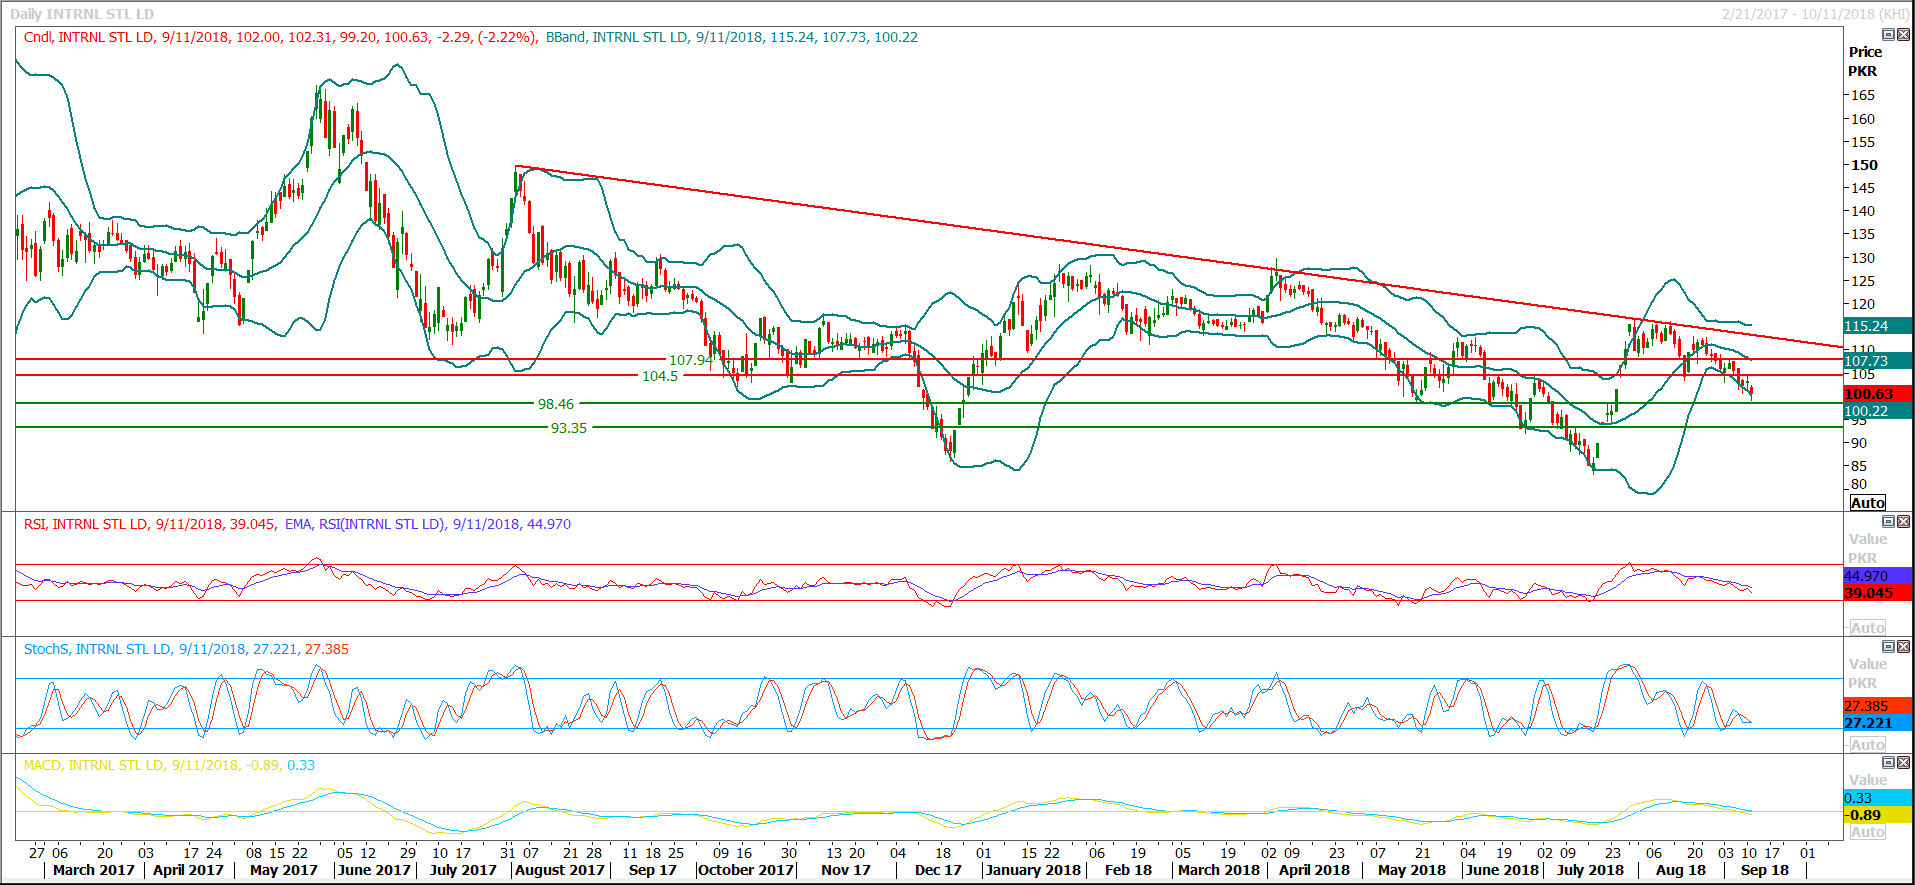This screenshot has height=885, width=1915.
Task: Toggle Auto scaling on the StochS panel
Action: (x=1867, y=745)
